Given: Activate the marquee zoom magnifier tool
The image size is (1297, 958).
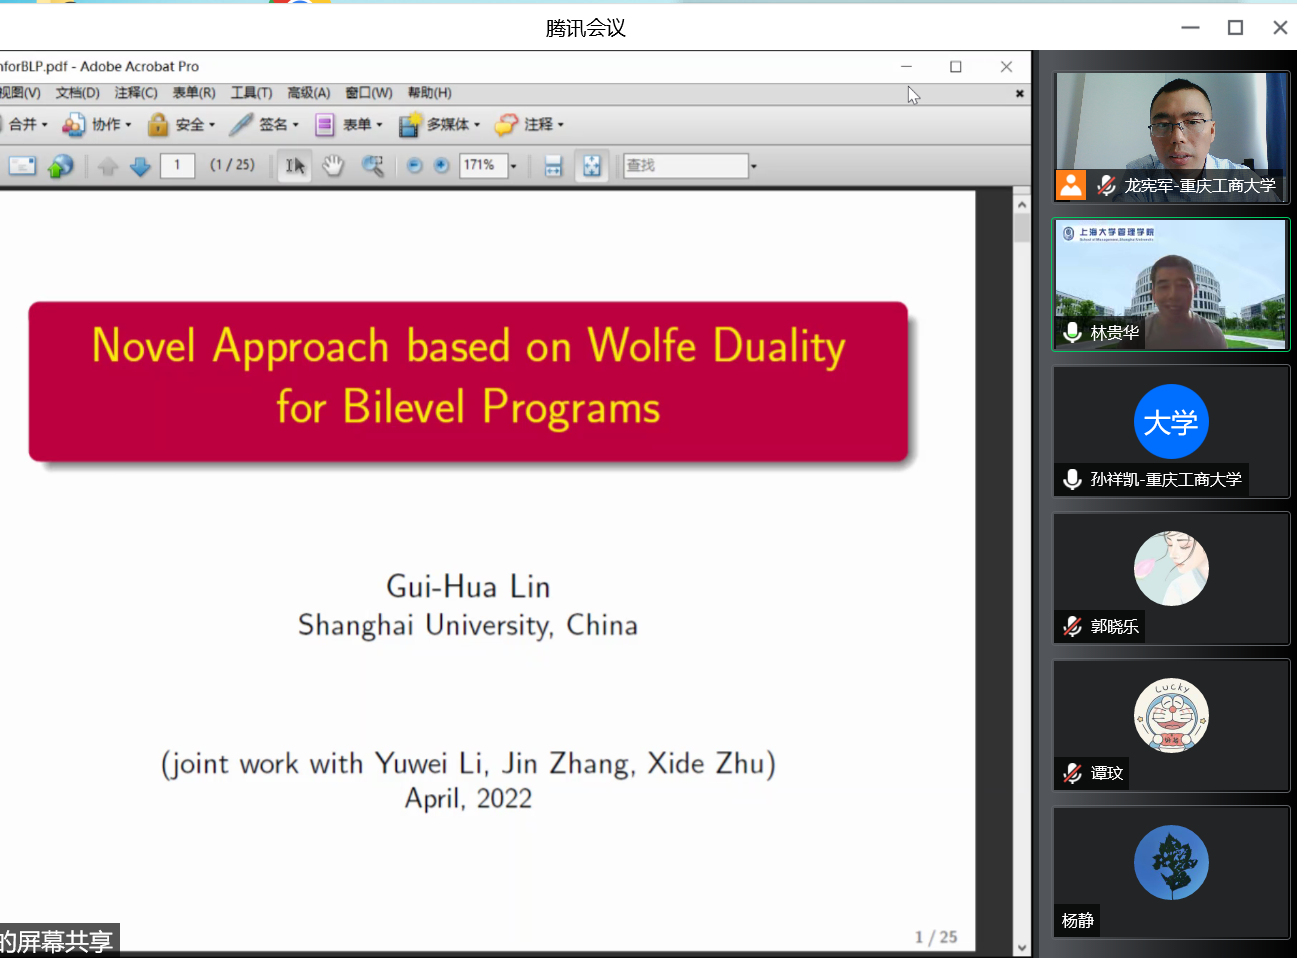Looking at the screenshot, I should click(x=373, y=166).
